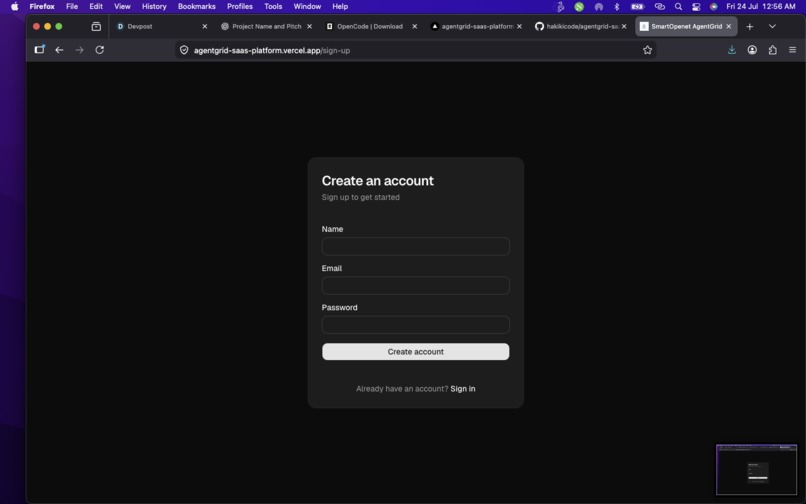The height and width of the screenshot is (504, 806).
Task: Open Bluetooth status in menu bar
Action: point(617,6)
